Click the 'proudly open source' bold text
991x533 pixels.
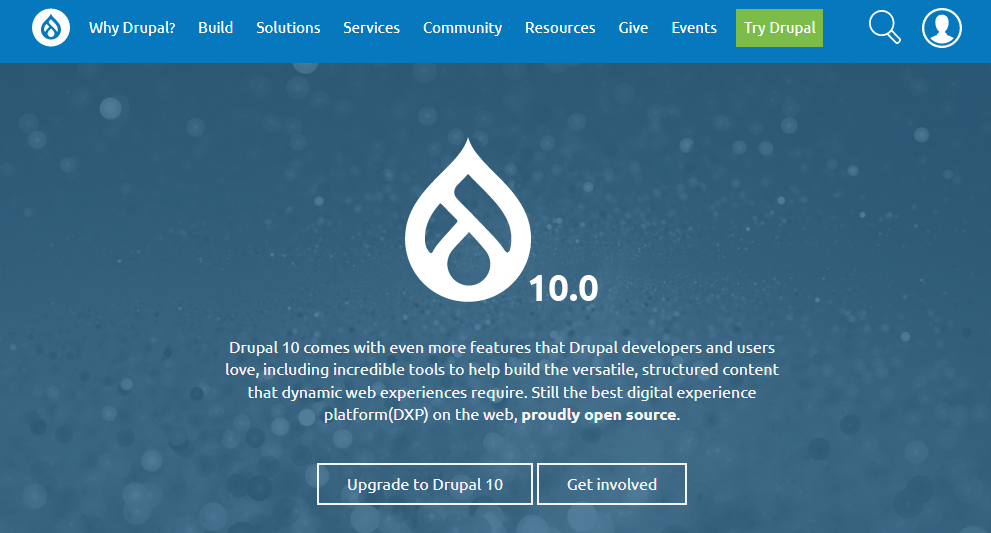pyautogui.click(x=599, y=415)
